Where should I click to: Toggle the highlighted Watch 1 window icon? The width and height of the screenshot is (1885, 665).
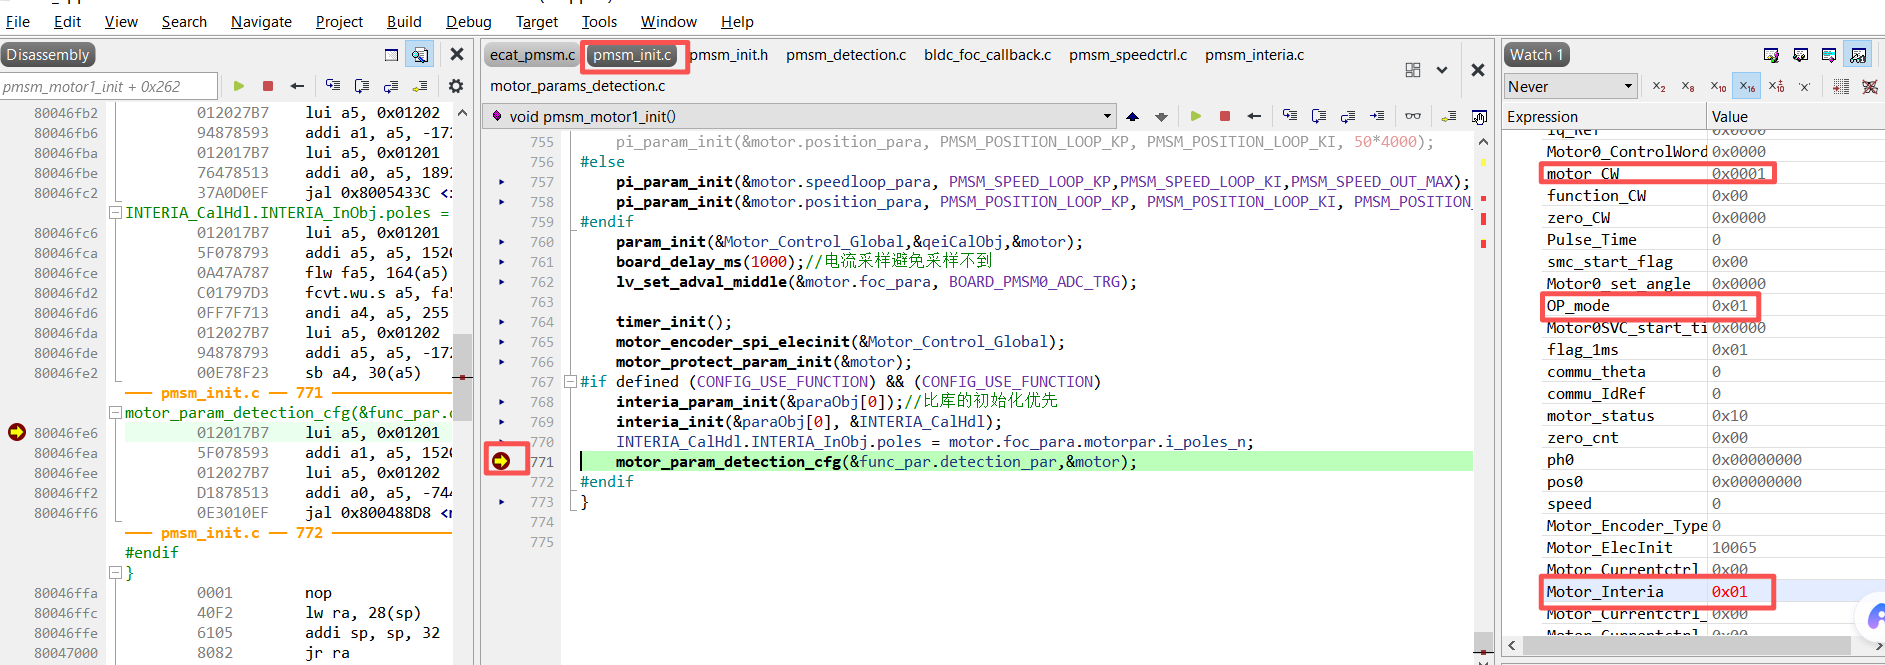coord(1859,55)
